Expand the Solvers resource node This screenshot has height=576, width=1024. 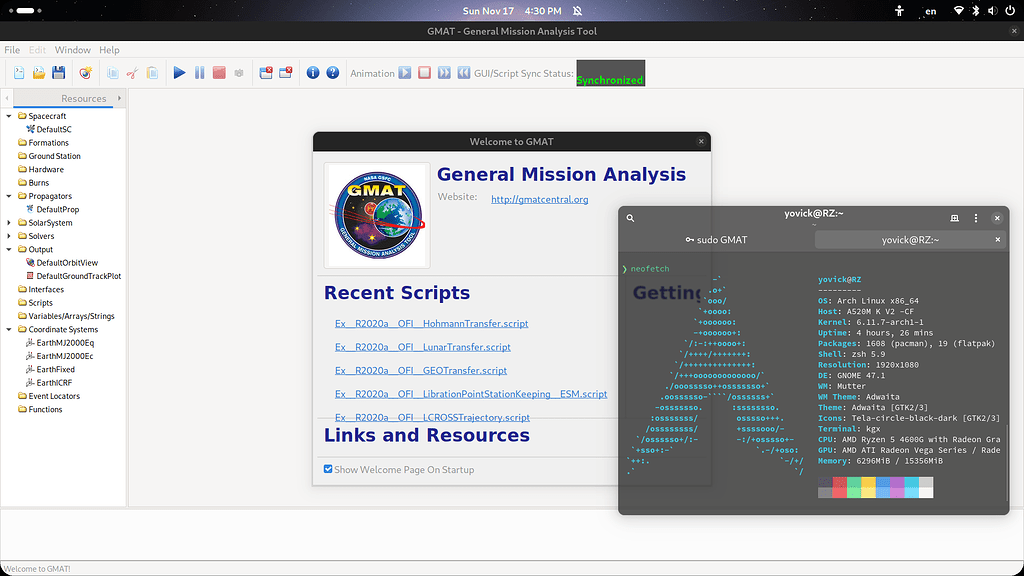tap(9, 236)
